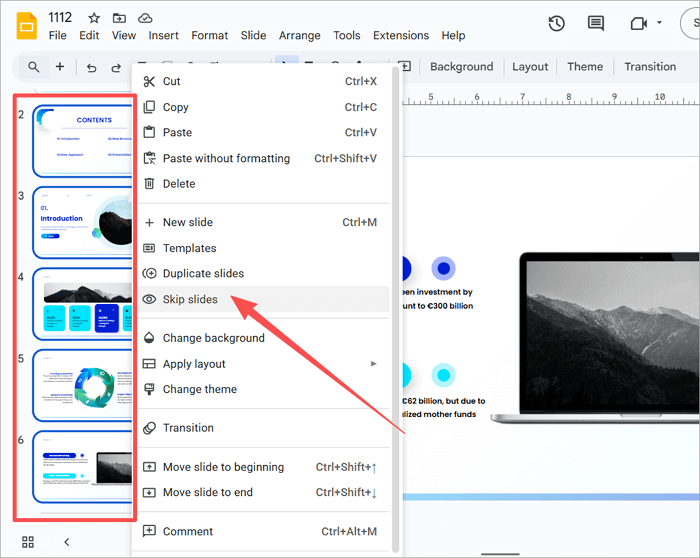The height and width of the screenshot is (558, 700).
Task: Click the Theme toolbar button
Action: pyautogui.click(x=585, y=67)
